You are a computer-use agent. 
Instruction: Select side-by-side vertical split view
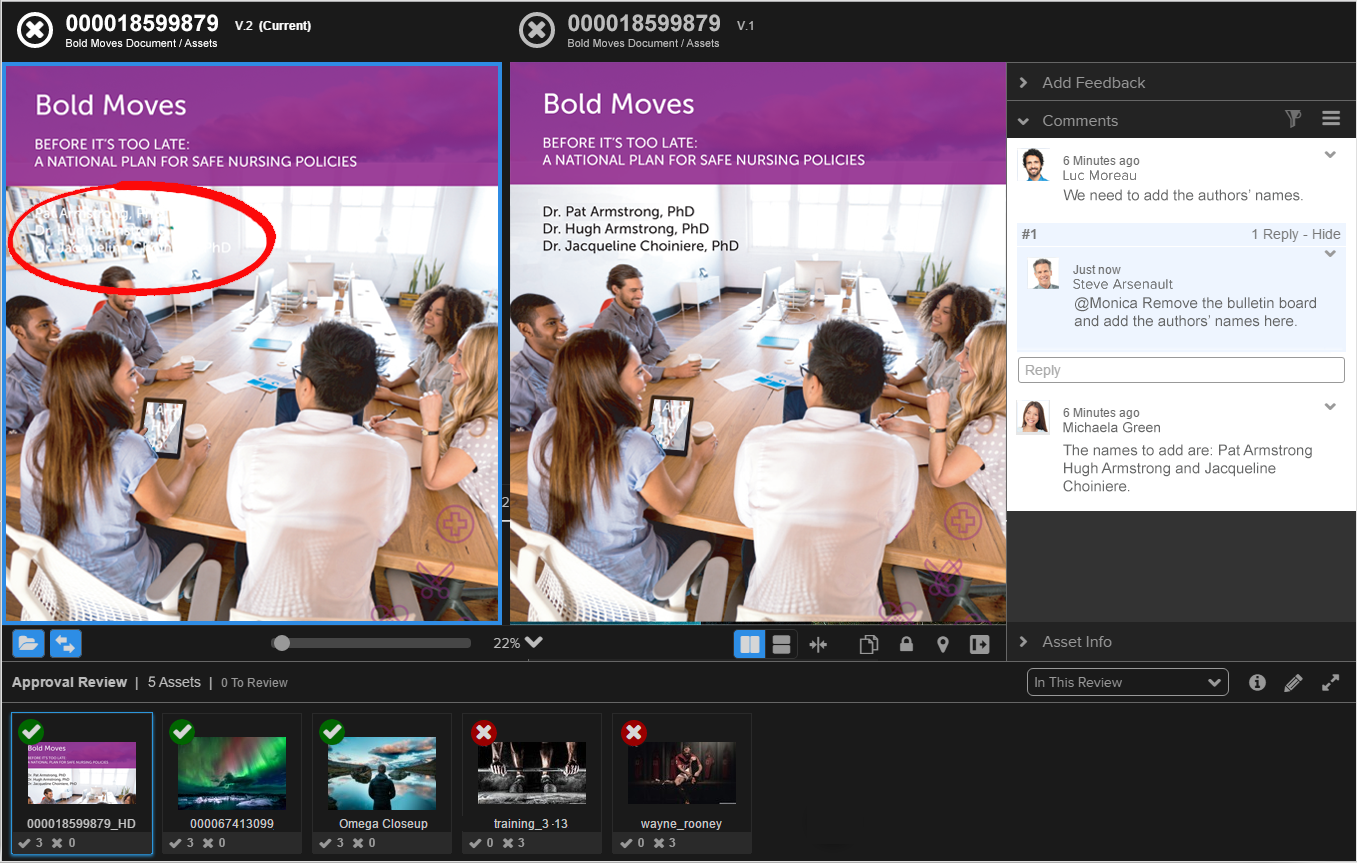pyautogui.click(x=749, y=645)
